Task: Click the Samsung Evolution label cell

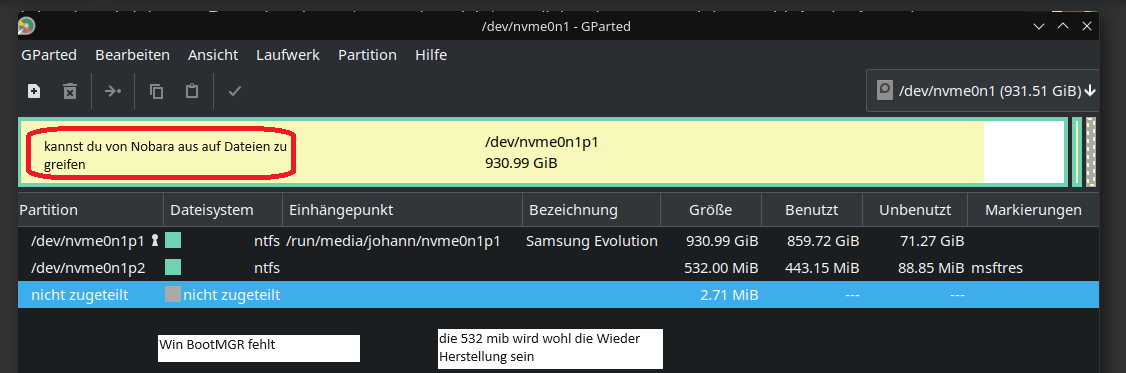Action: (592, 241)
